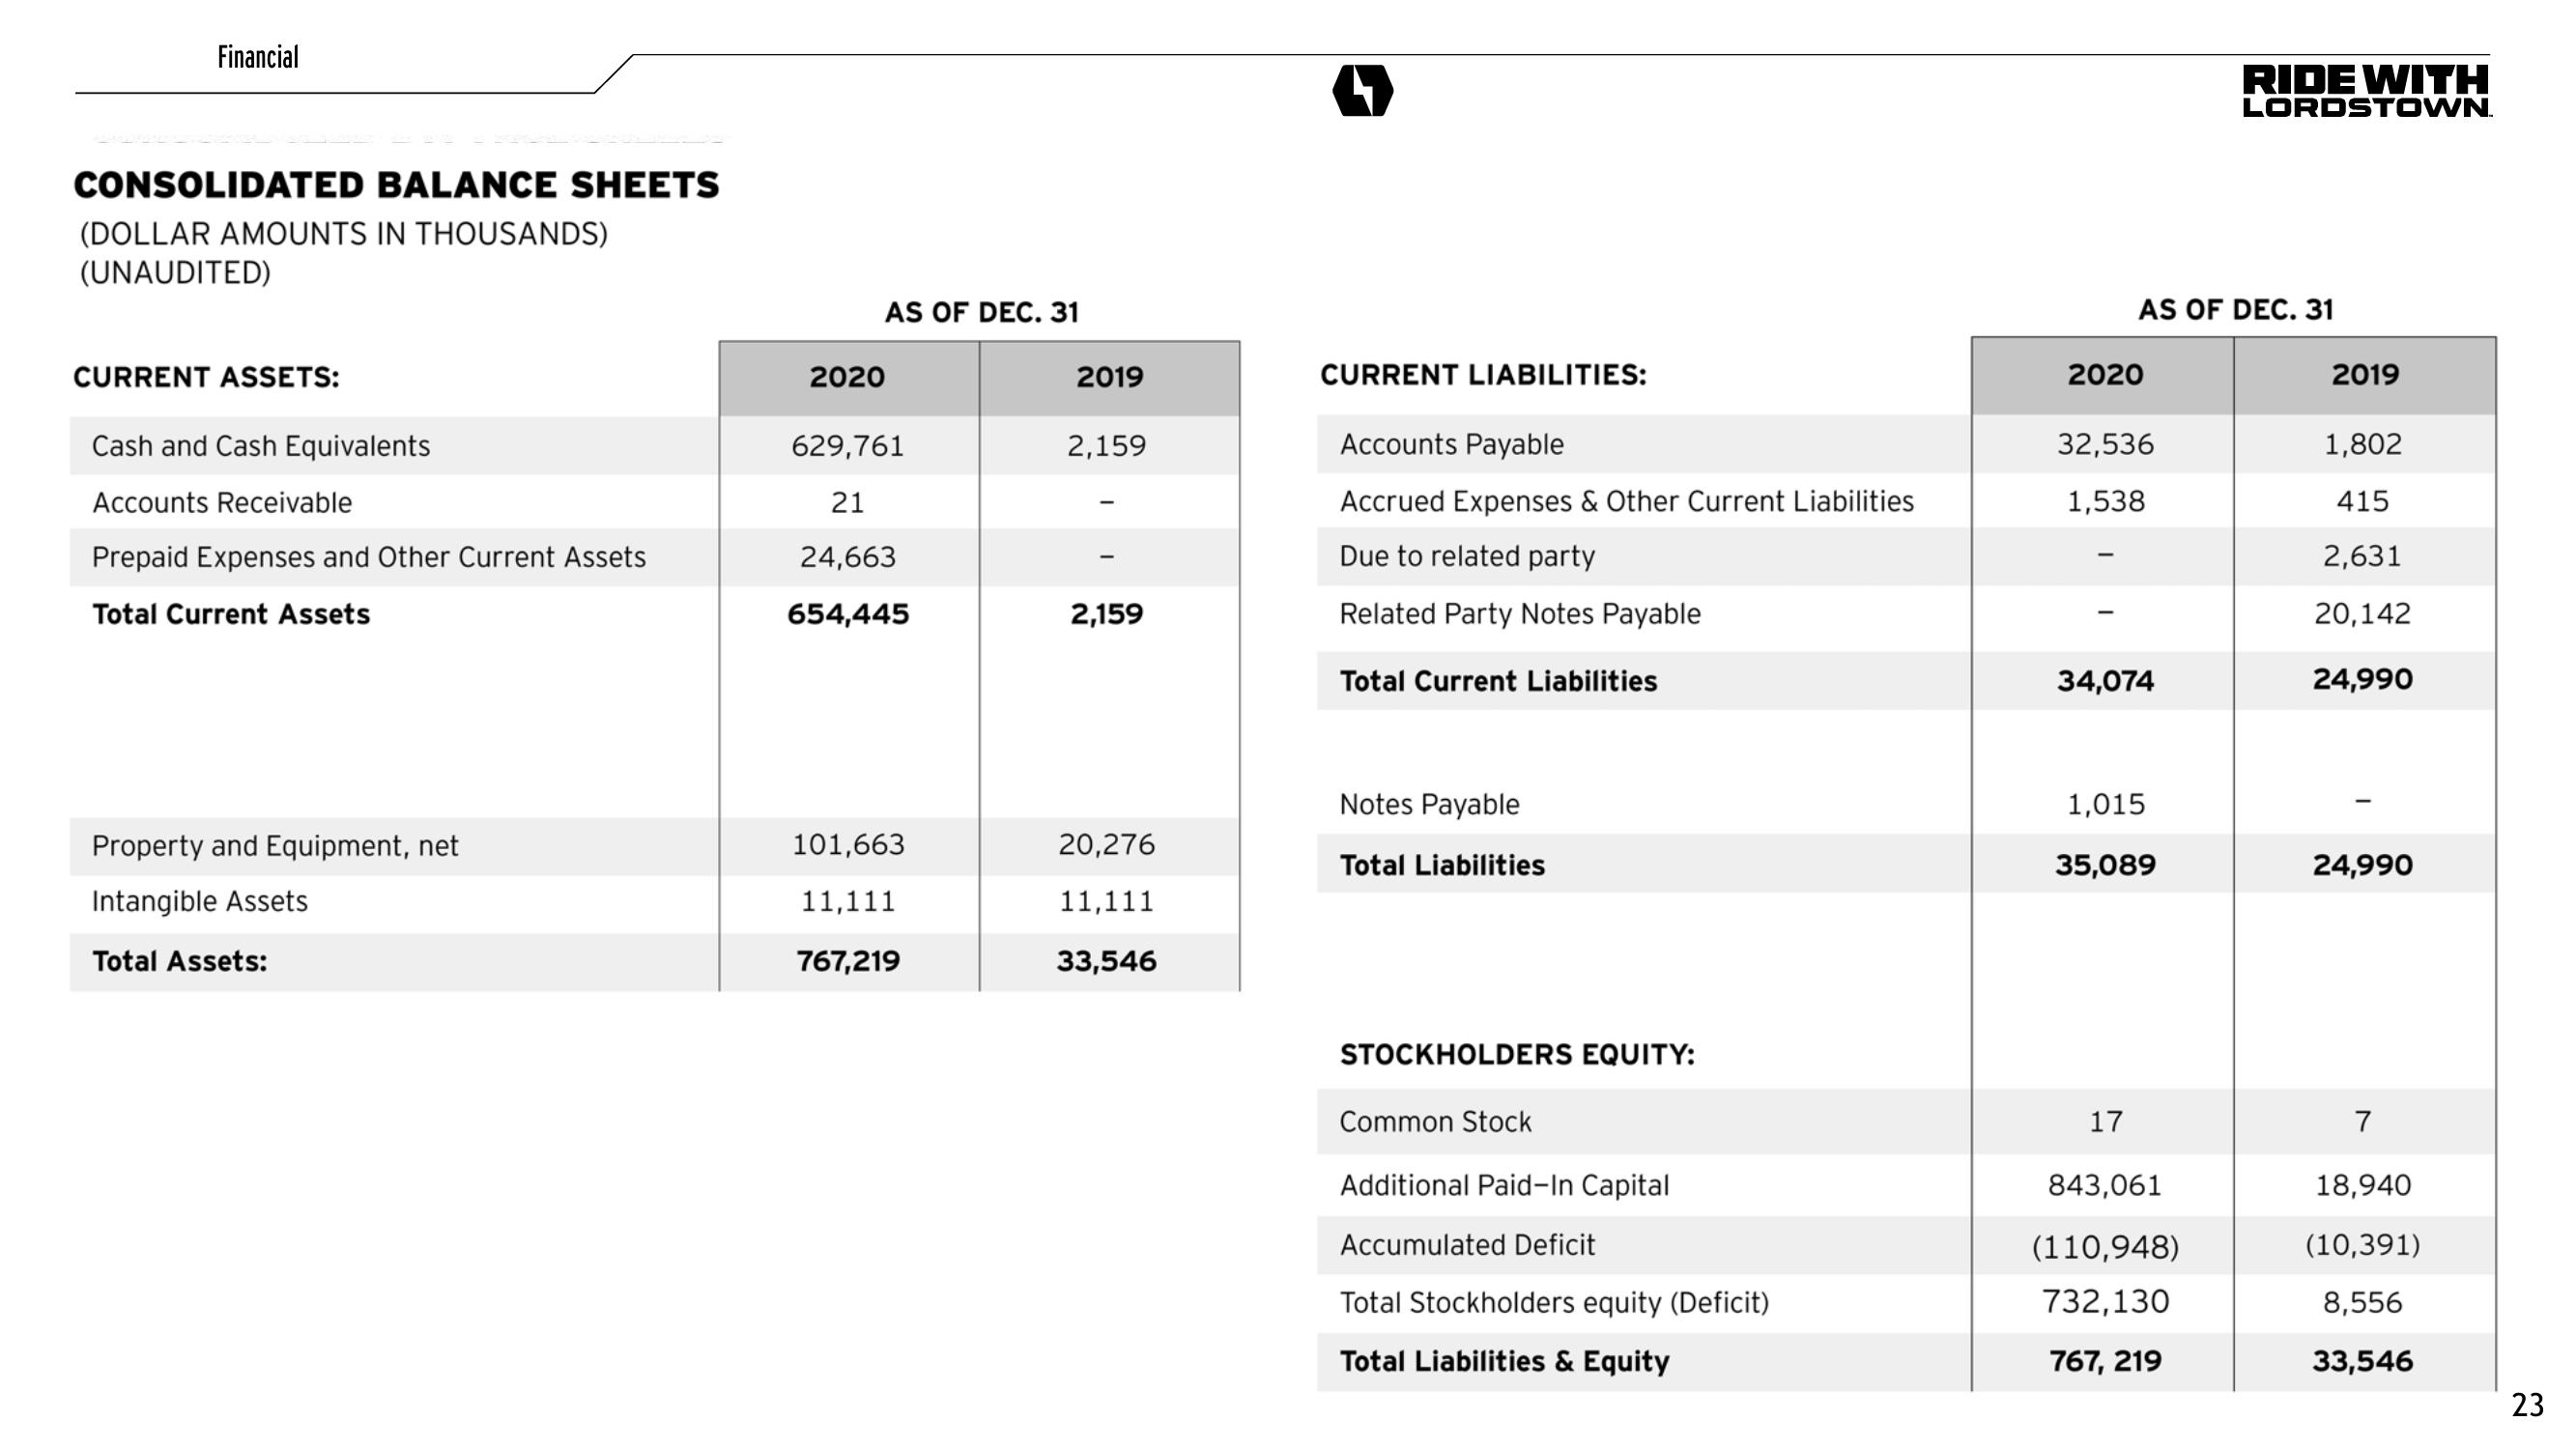Select the accrued expenses value 1,538
Screen dimensions: 2576x1449
[x=2105, y=501]
